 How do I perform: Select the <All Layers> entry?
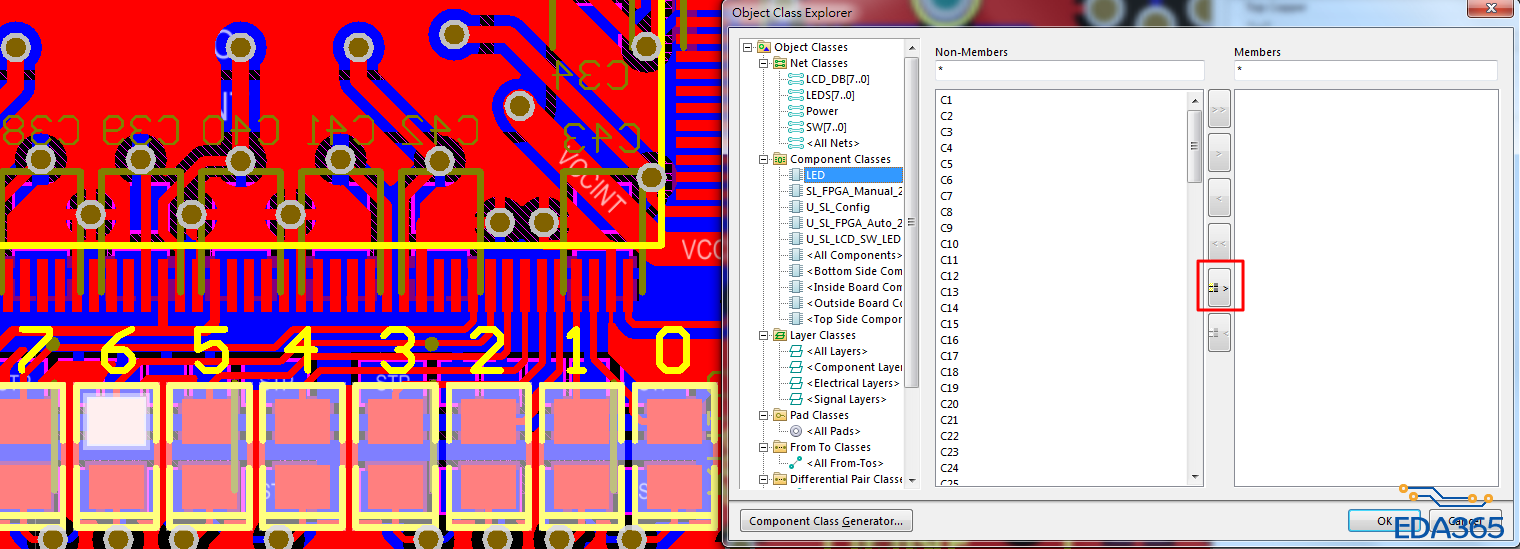[x=837, y=351]
